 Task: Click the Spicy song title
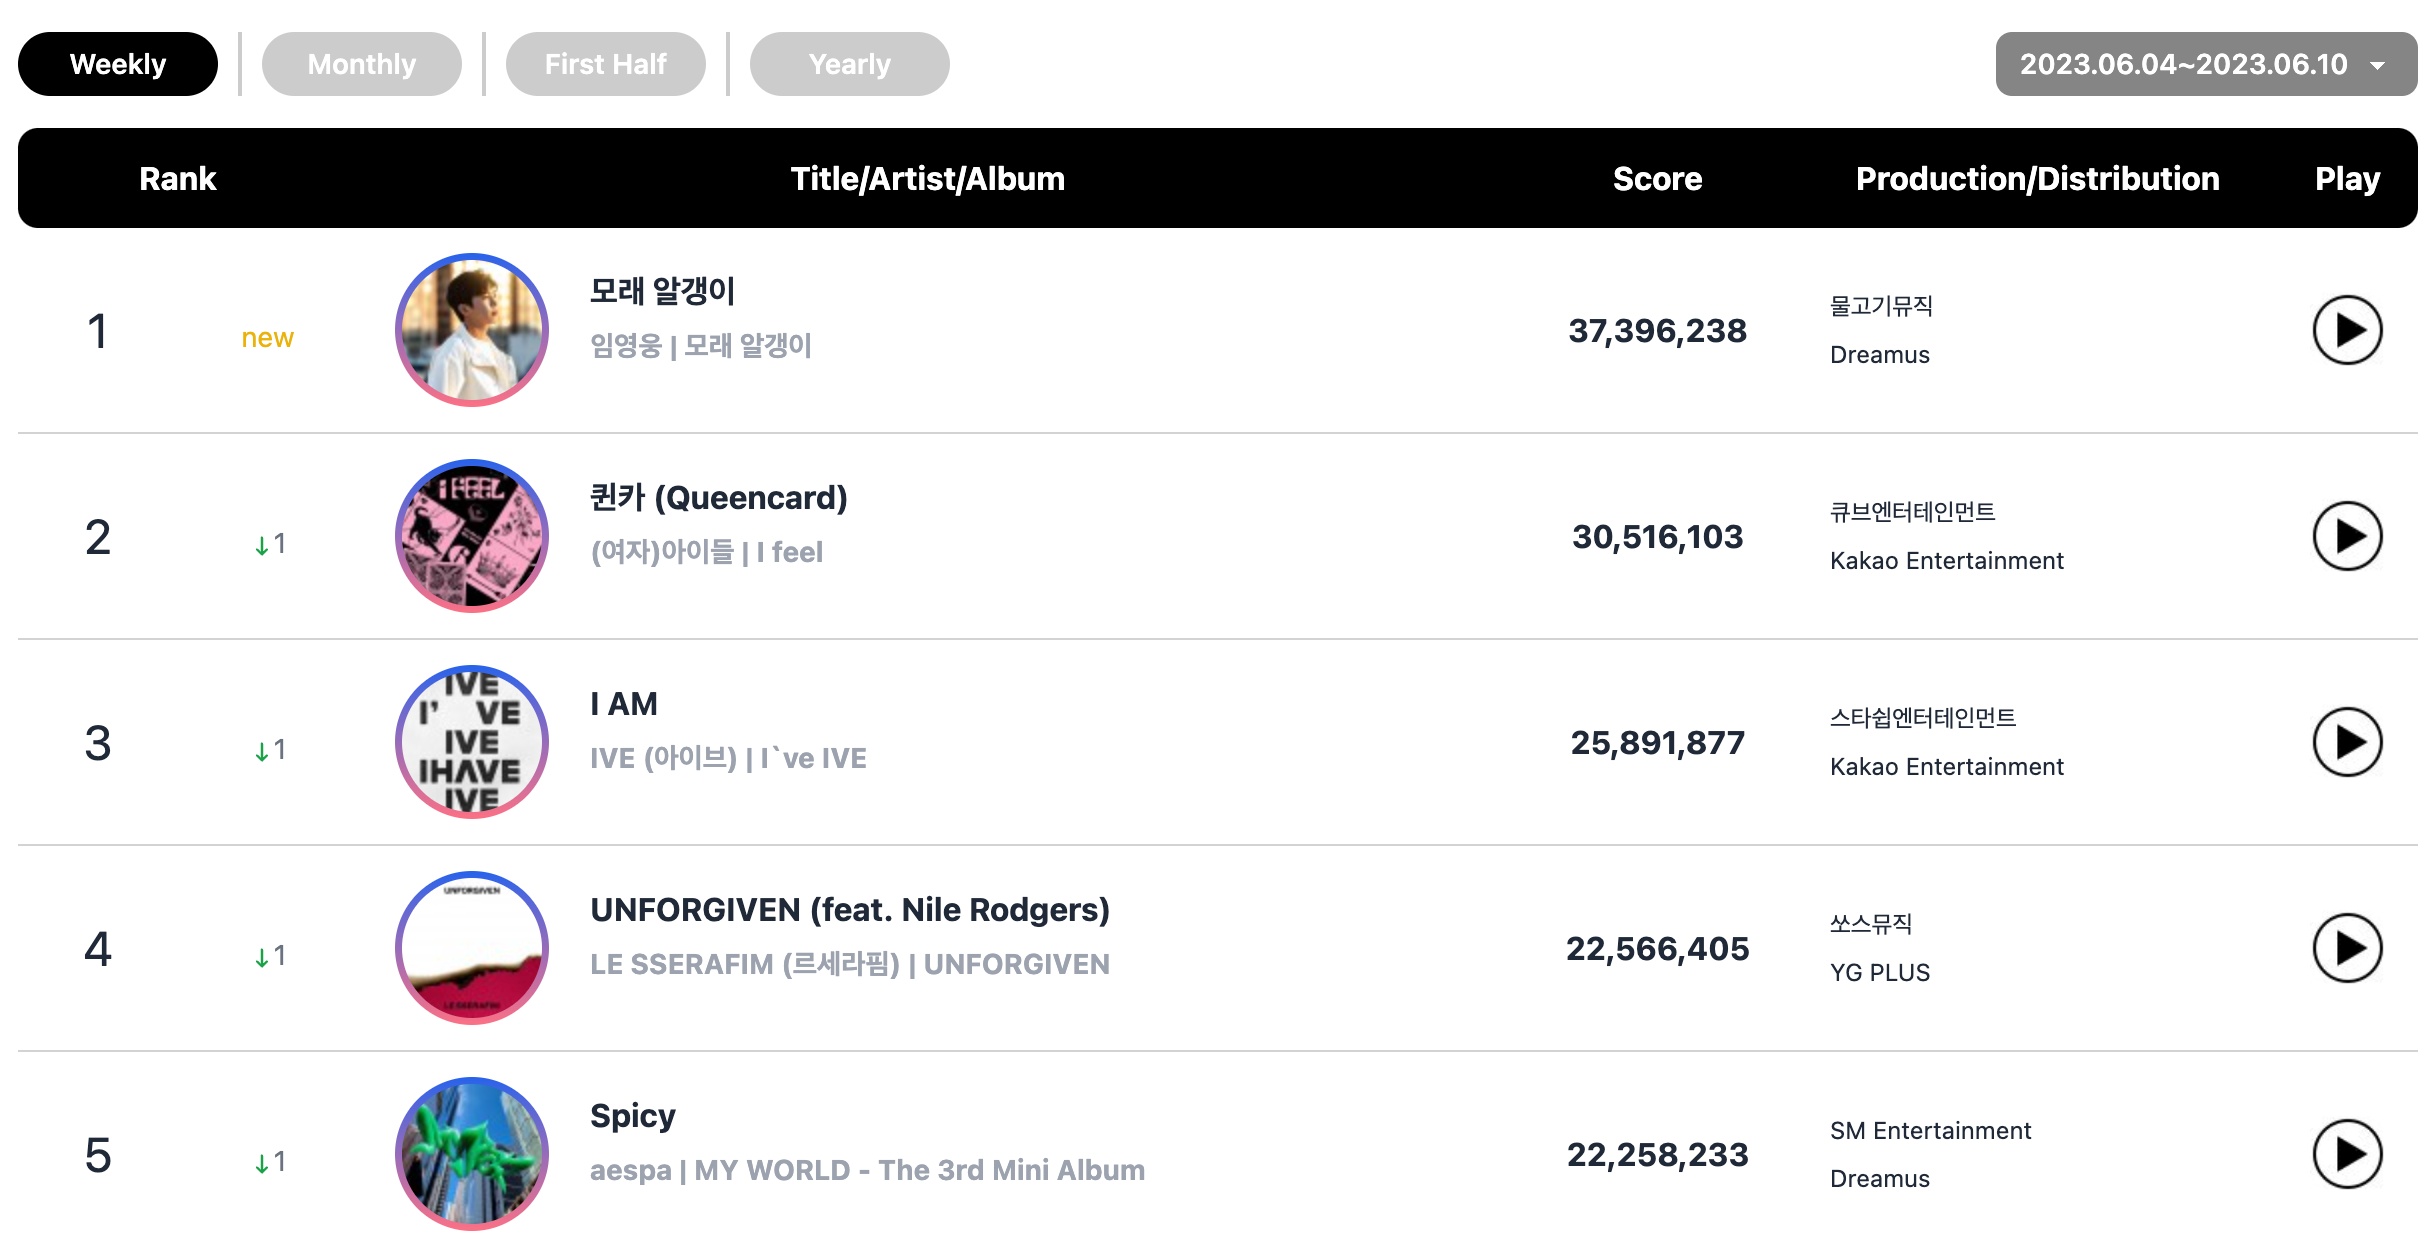pos(633,1116)
